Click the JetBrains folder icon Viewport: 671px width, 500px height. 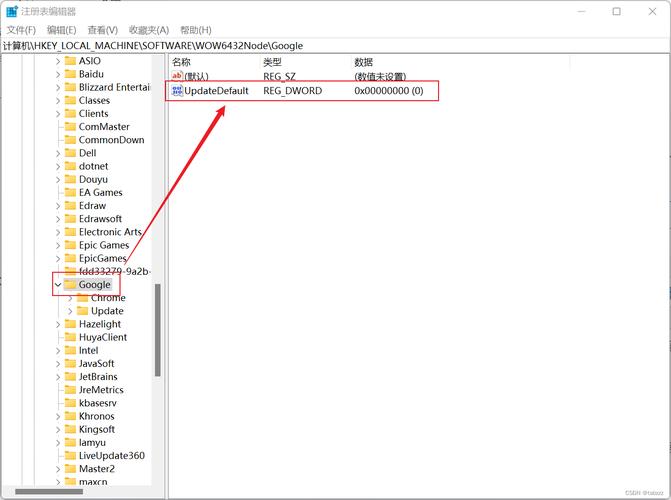pyautogui.click(x=71, y=377)
